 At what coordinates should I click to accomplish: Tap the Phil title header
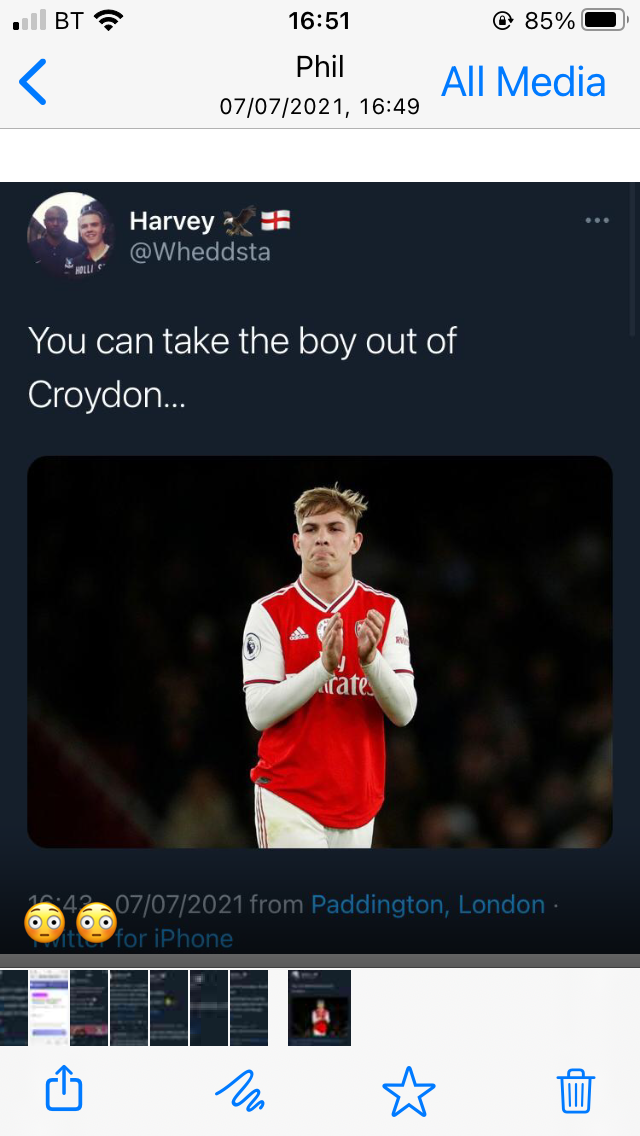(320, 68)
